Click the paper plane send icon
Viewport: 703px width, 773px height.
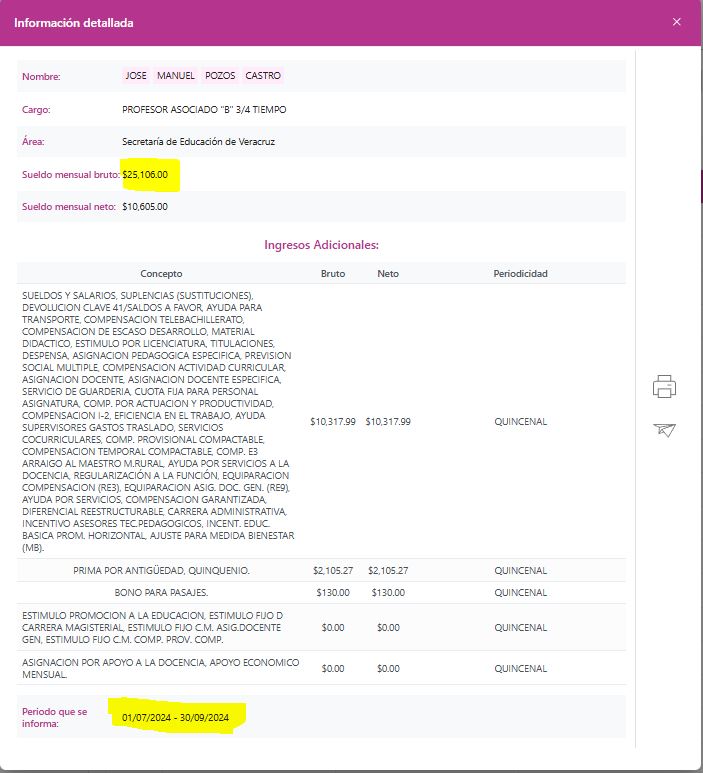665,429
